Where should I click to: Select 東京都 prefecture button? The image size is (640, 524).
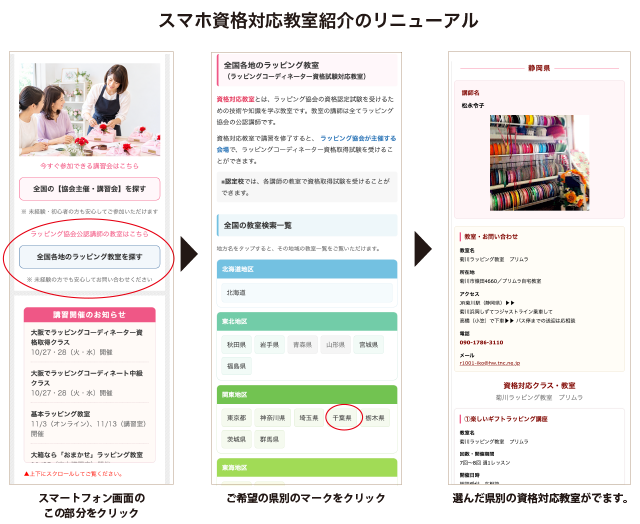pos(237,418)
